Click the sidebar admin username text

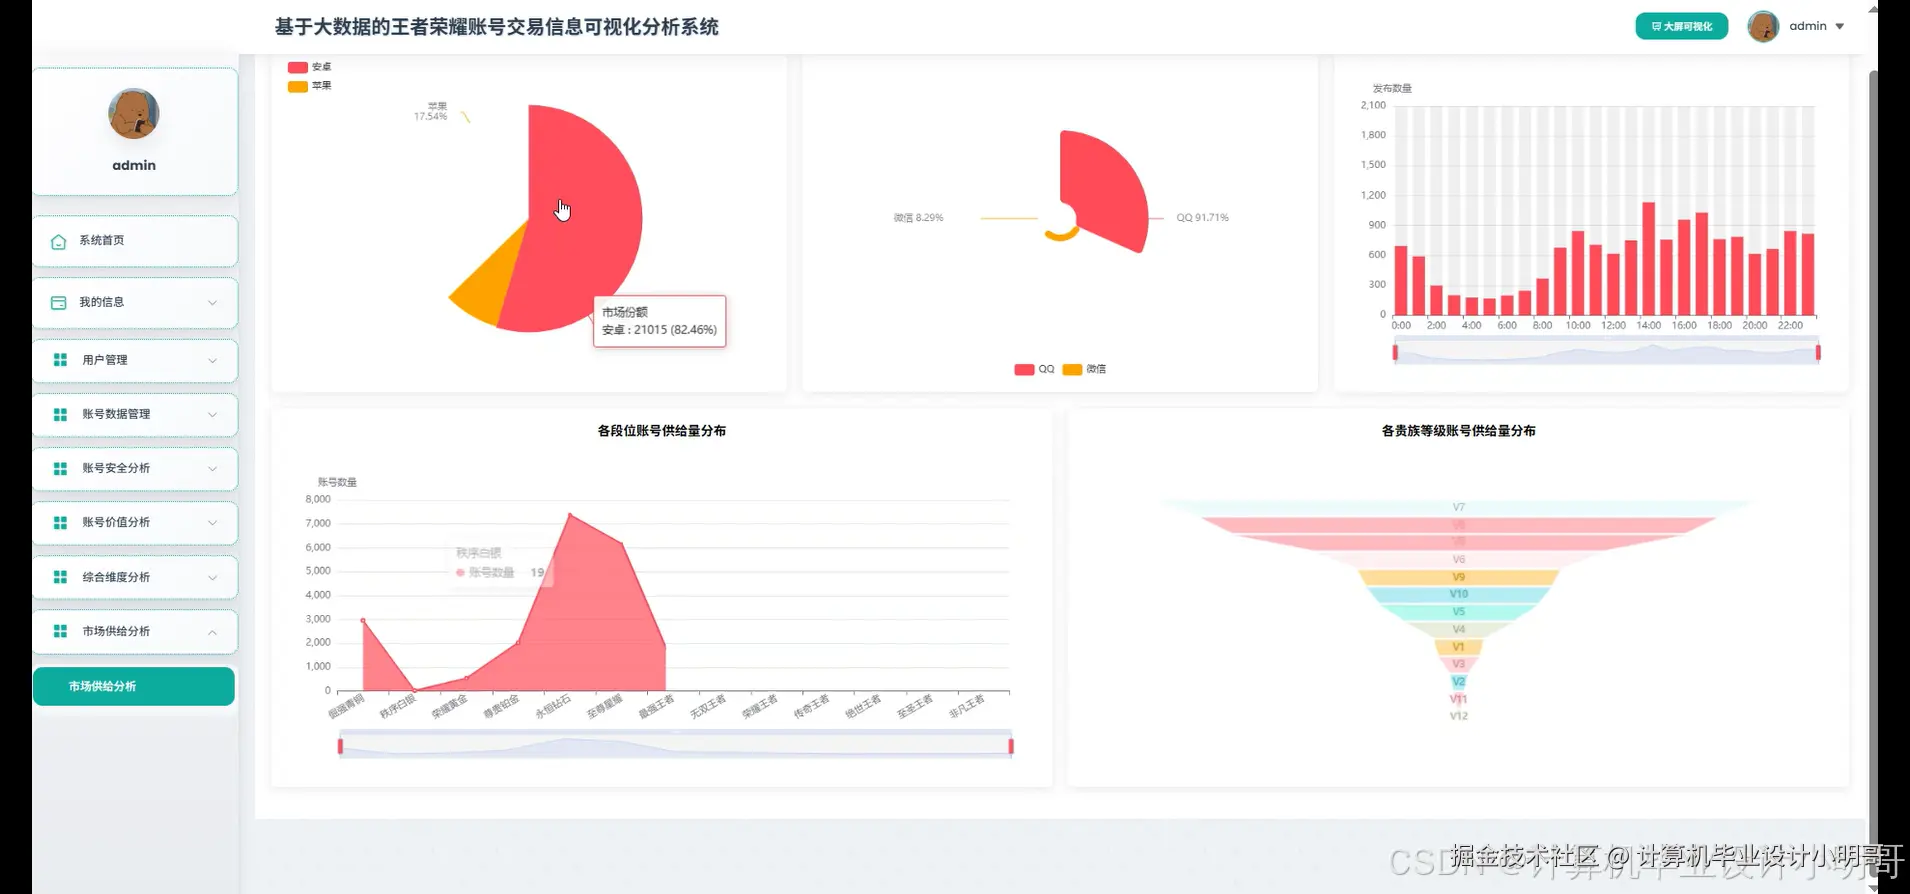tap(134, 165)
